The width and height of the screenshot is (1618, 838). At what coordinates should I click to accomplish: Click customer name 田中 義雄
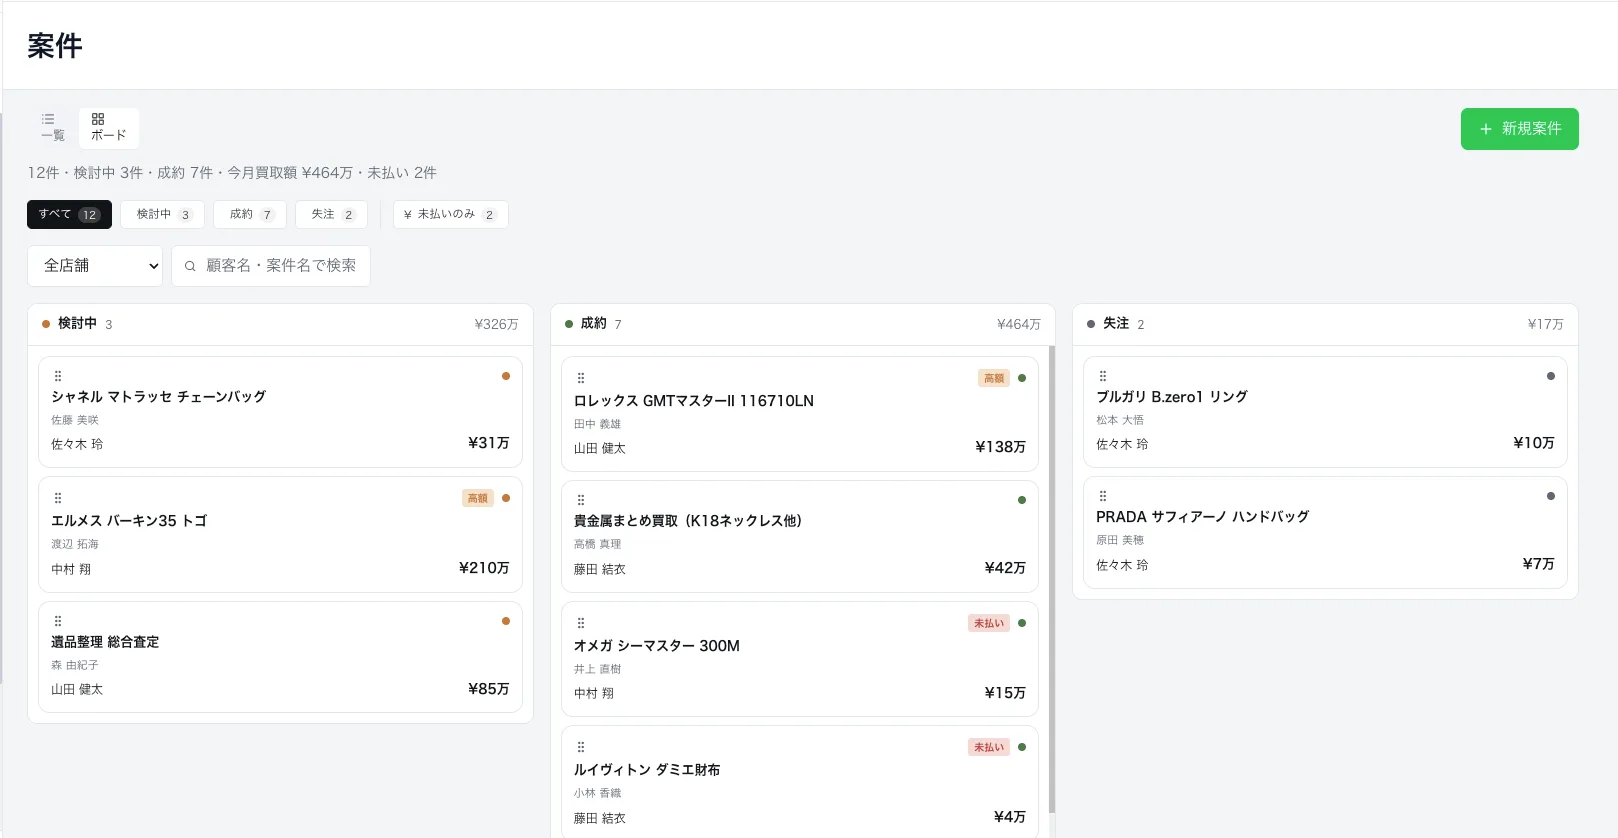[x=597, y=424]
